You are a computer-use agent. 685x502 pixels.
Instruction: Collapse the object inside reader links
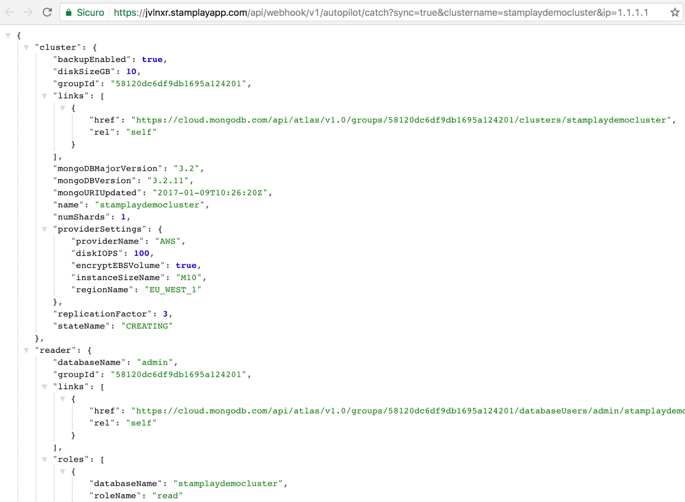tap(63, 399)
